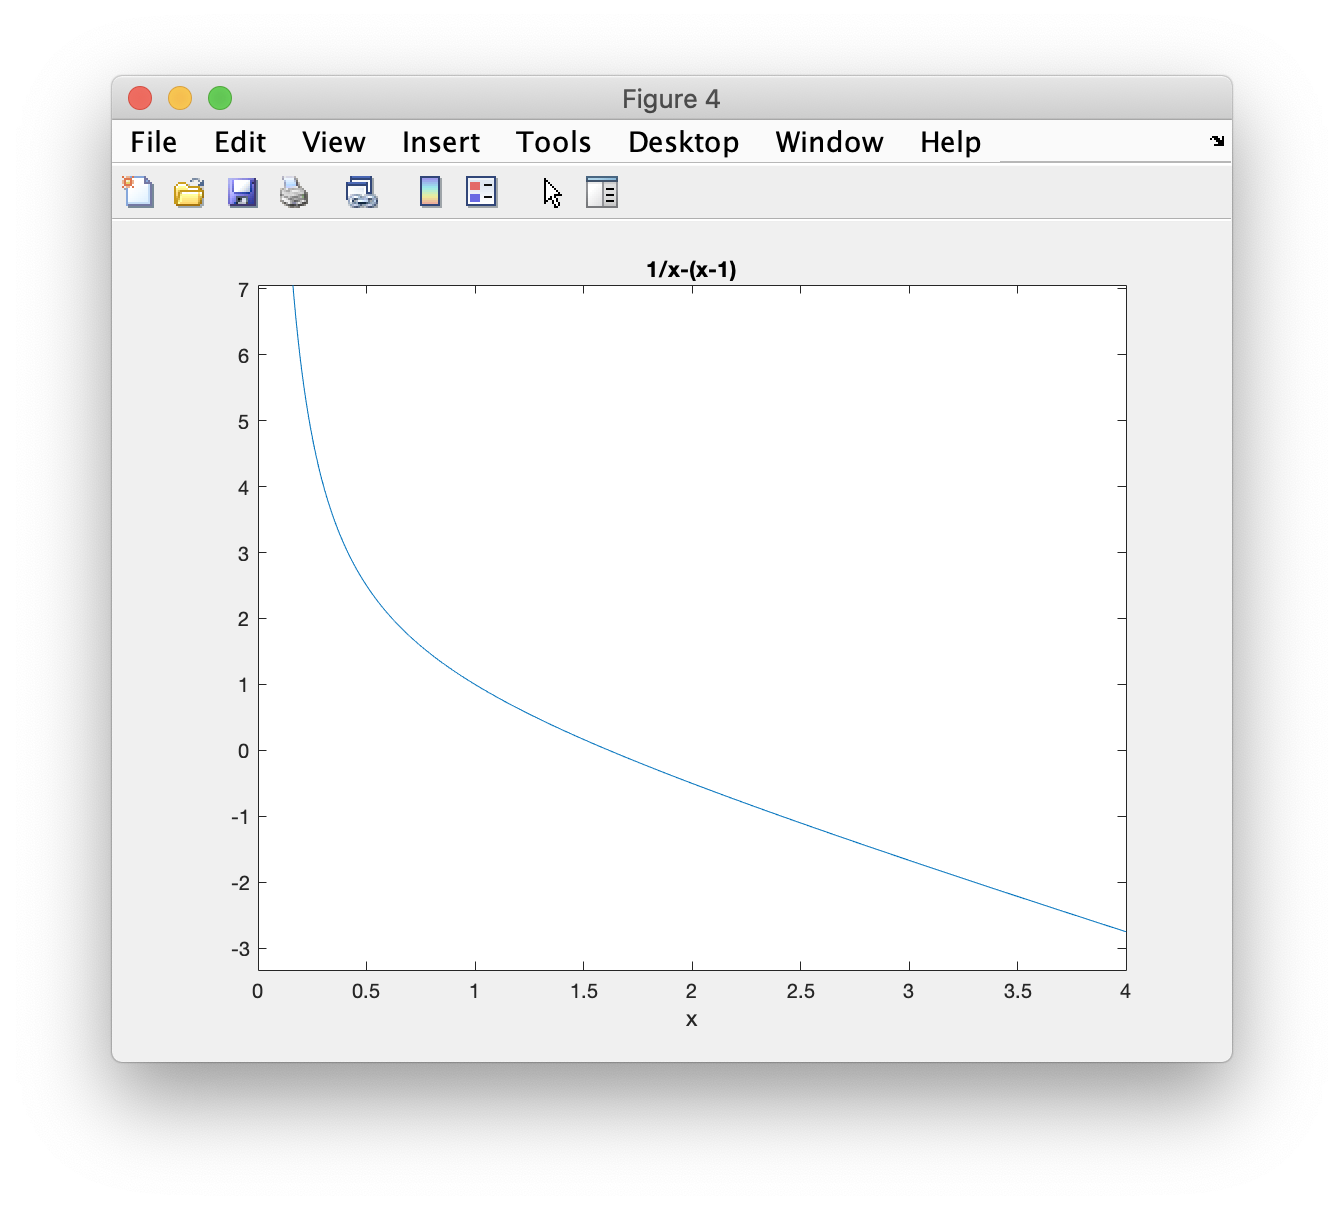Open the Tools menu
The width and height of the screenshot is (1344, 1210).
coord(554,142)
